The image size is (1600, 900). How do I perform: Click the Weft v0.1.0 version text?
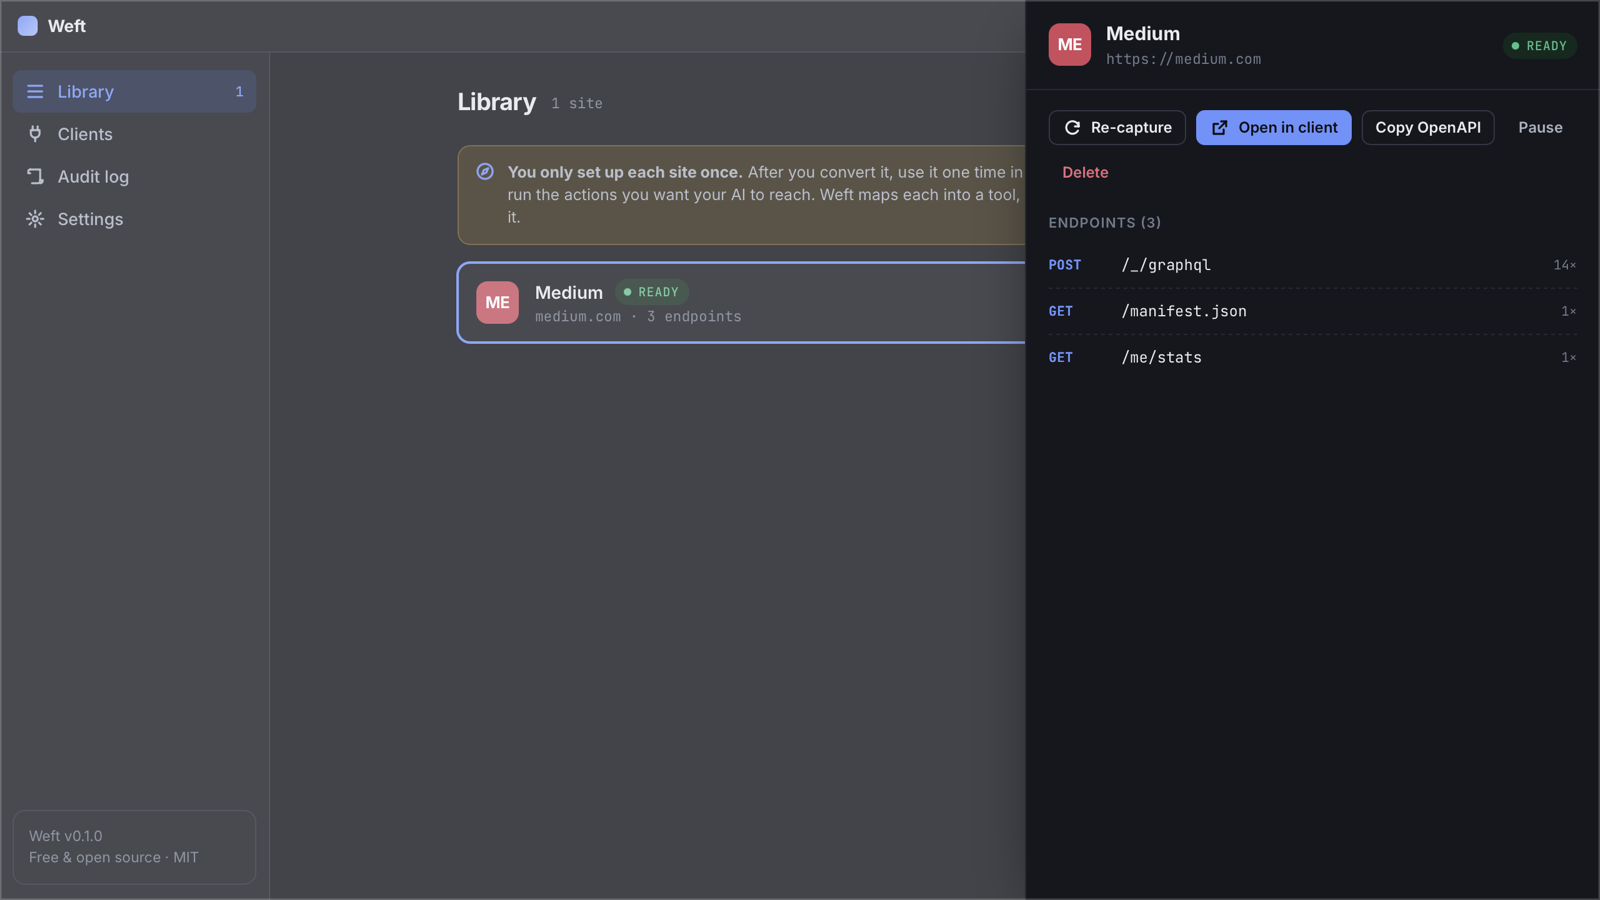click(x=65, y=836)
